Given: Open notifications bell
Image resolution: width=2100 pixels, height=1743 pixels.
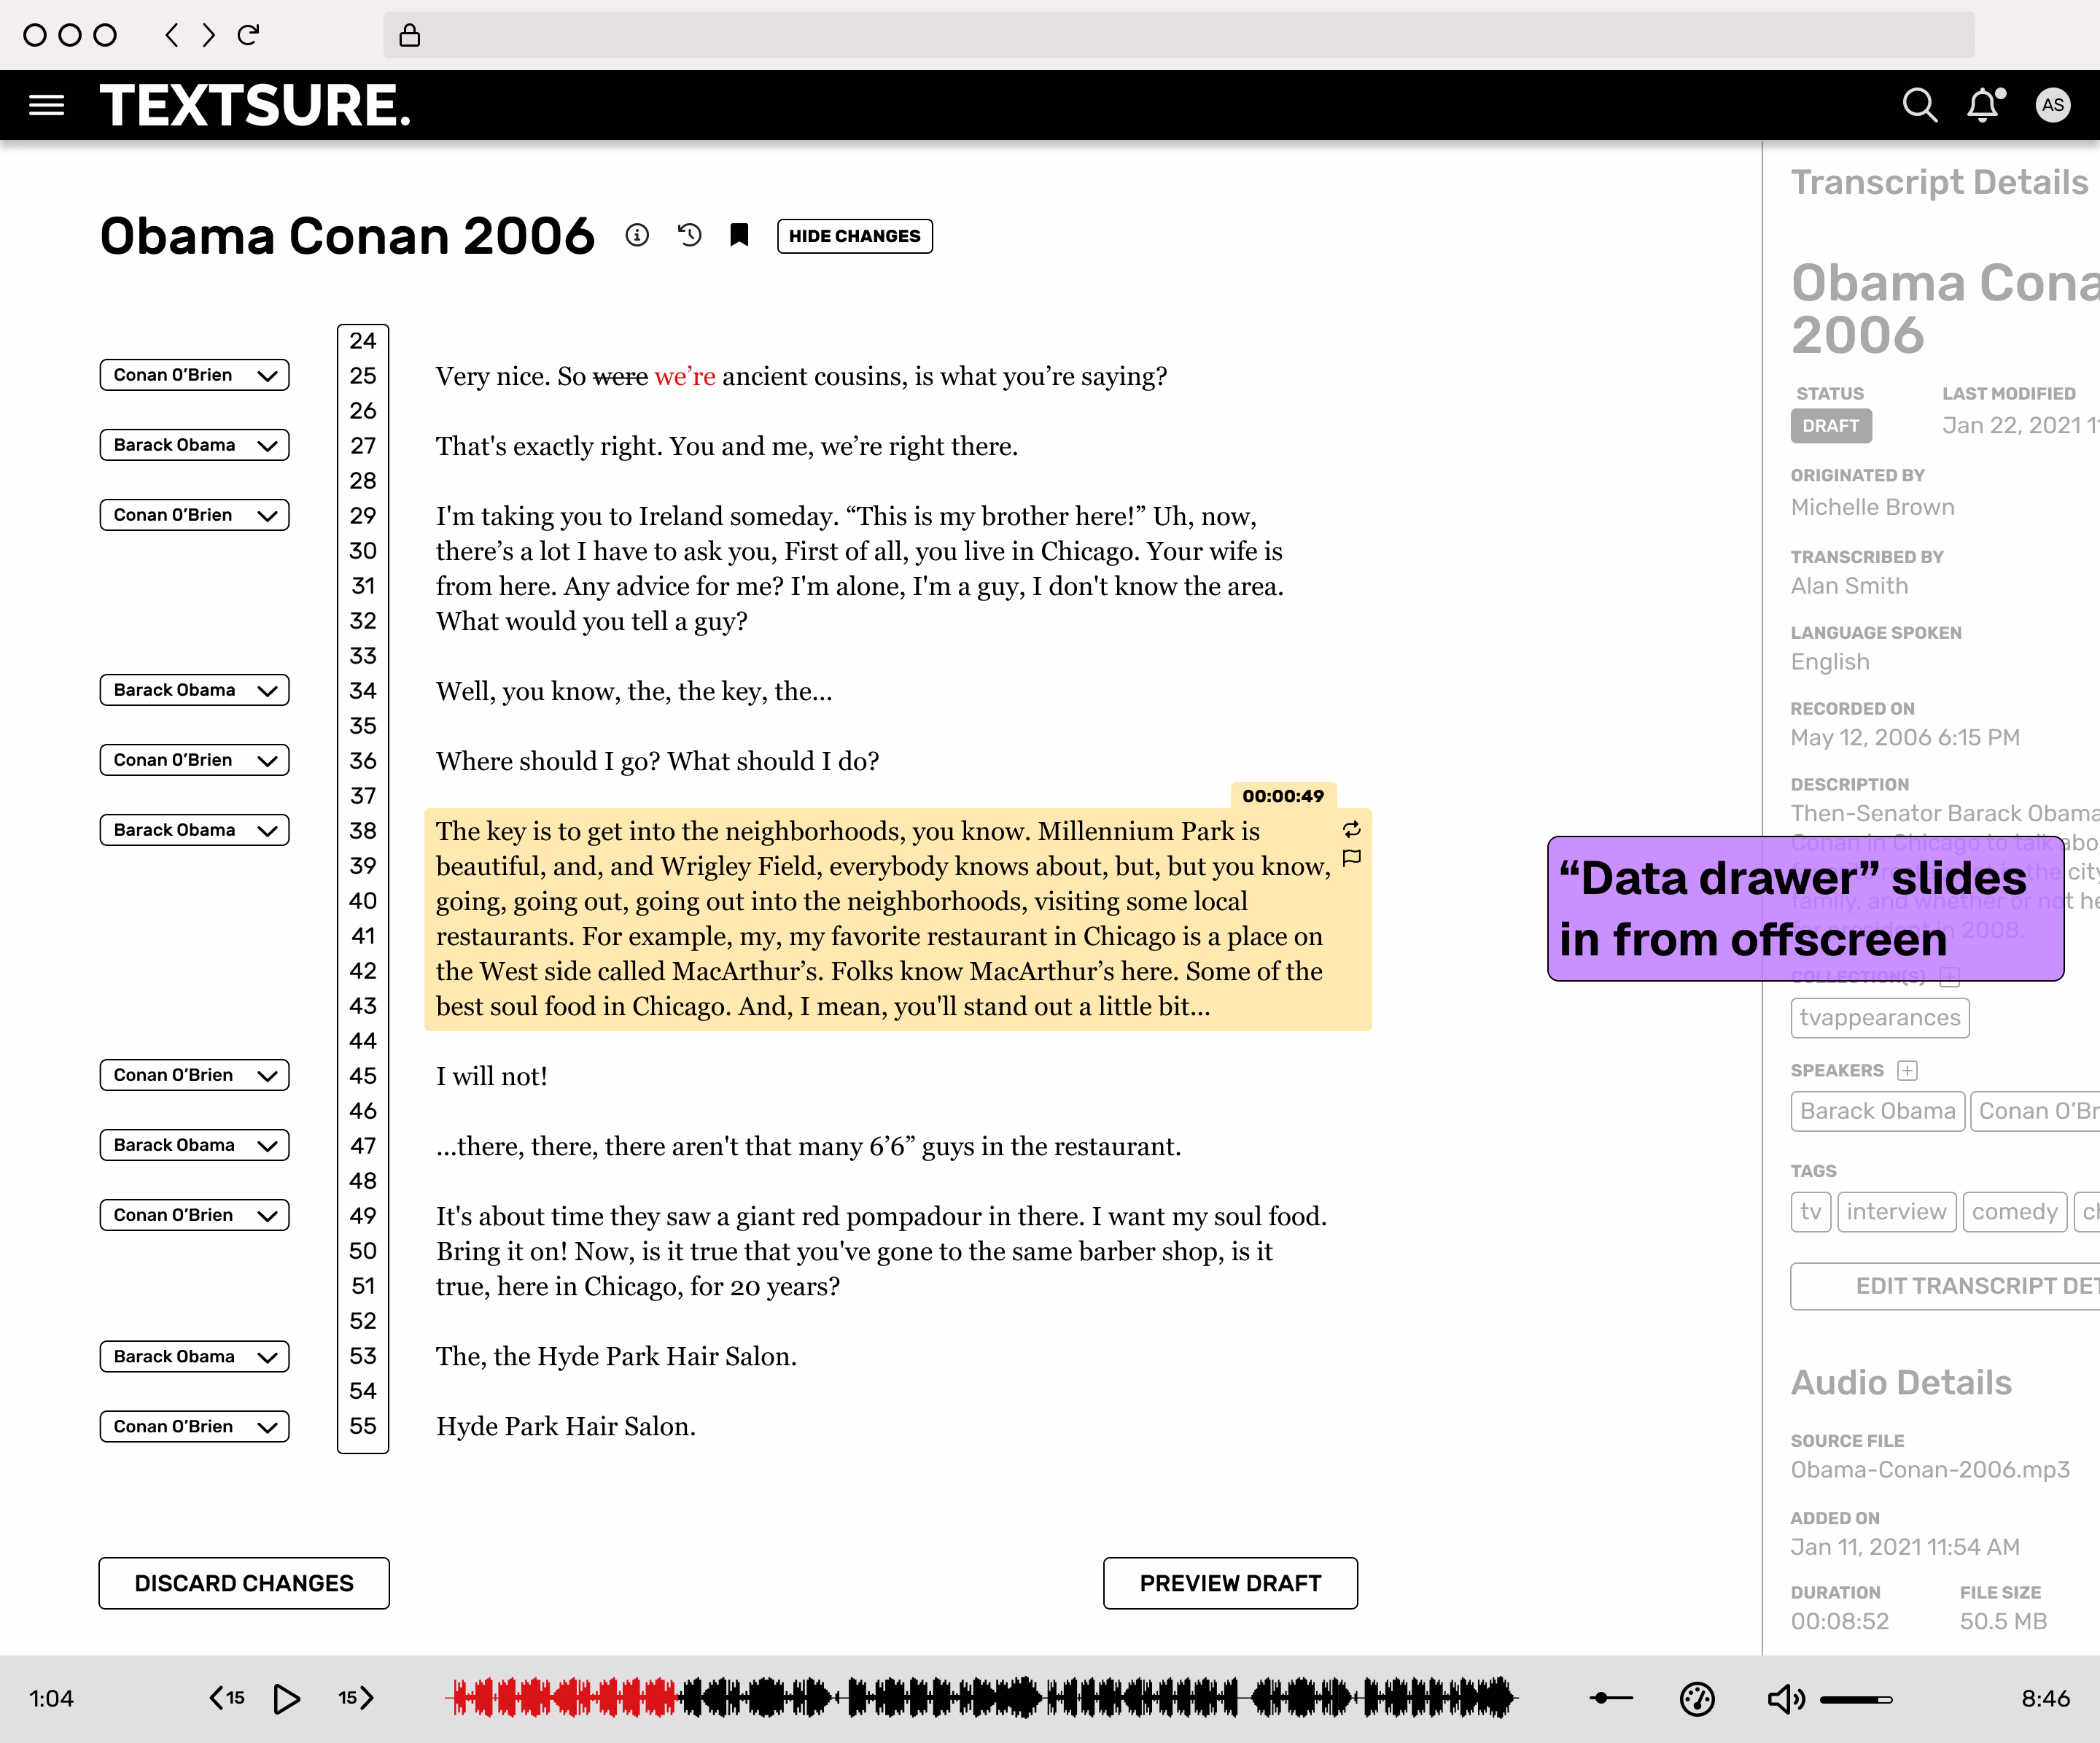Looking at the screenshot, I should click(1983, 104).
